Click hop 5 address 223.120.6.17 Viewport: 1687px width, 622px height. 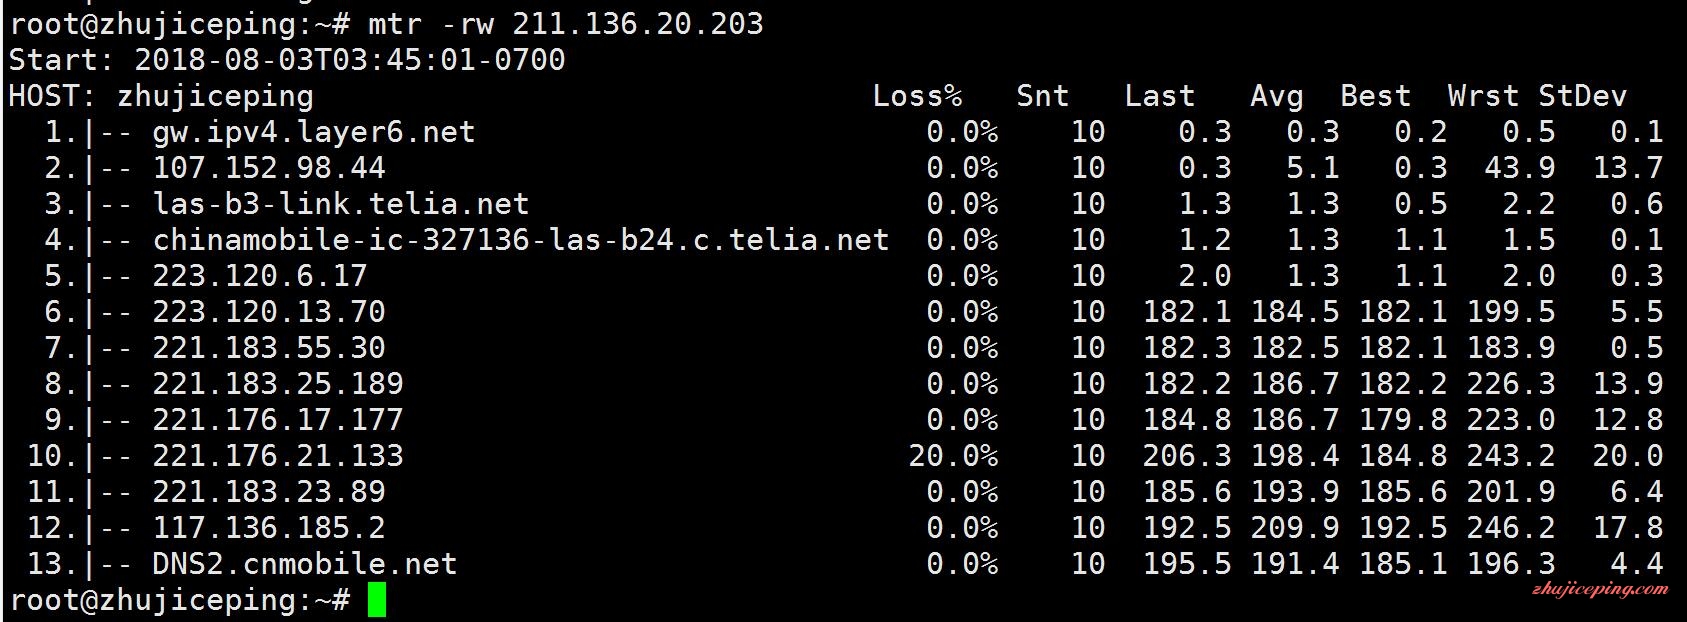pyautogui.click(x=260, y=276)
